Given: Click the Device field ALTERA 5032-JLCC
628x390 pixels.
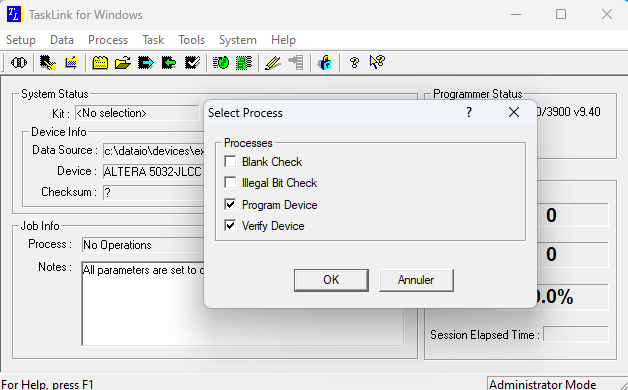Looking at the screenshot, I should [154, 172].
